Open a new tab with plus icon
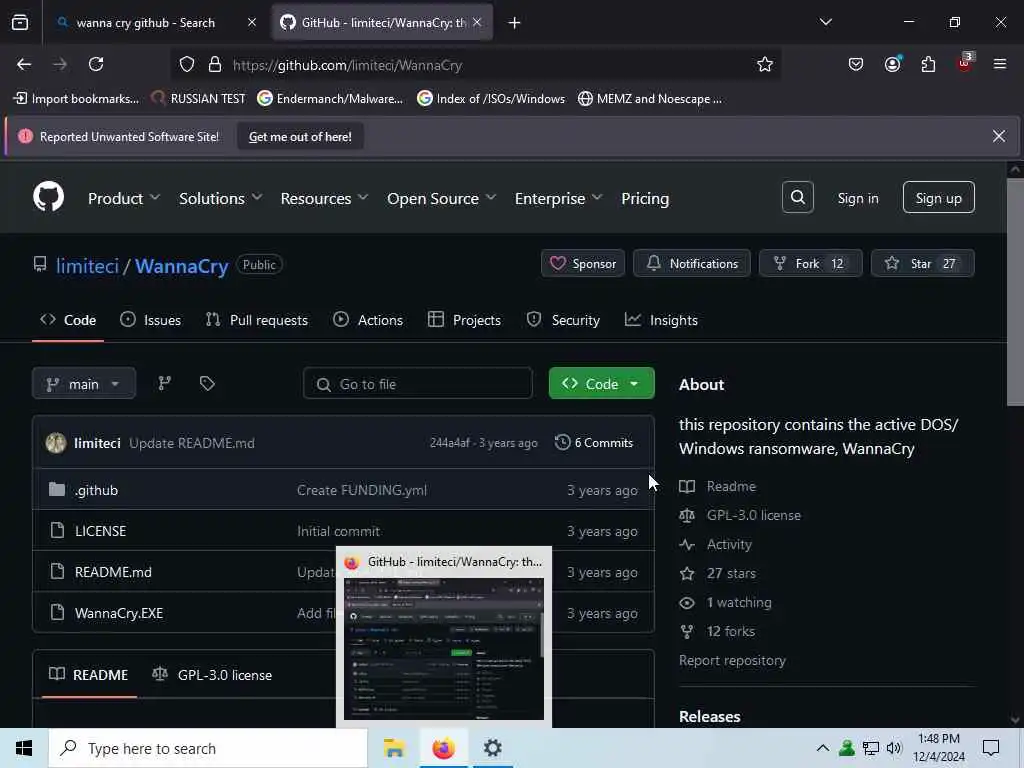 pyautogui.click(x=514, y=23)
